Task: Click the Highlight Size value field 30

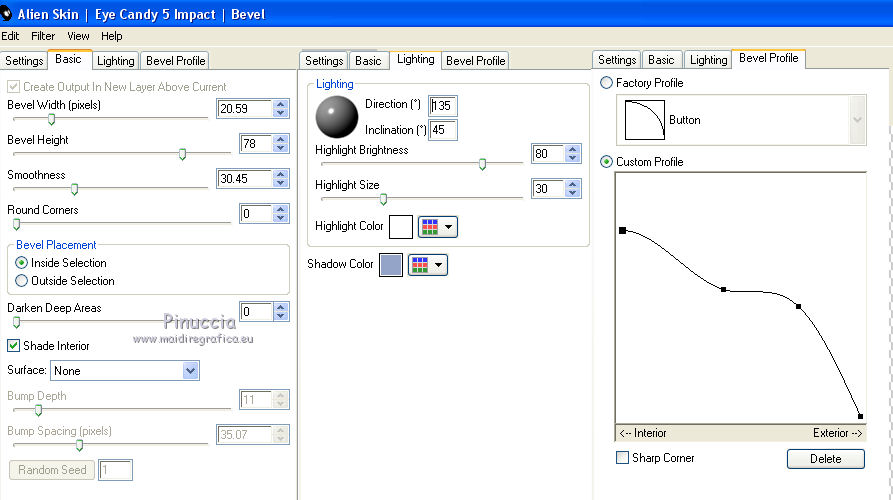Action: (547, 188)
